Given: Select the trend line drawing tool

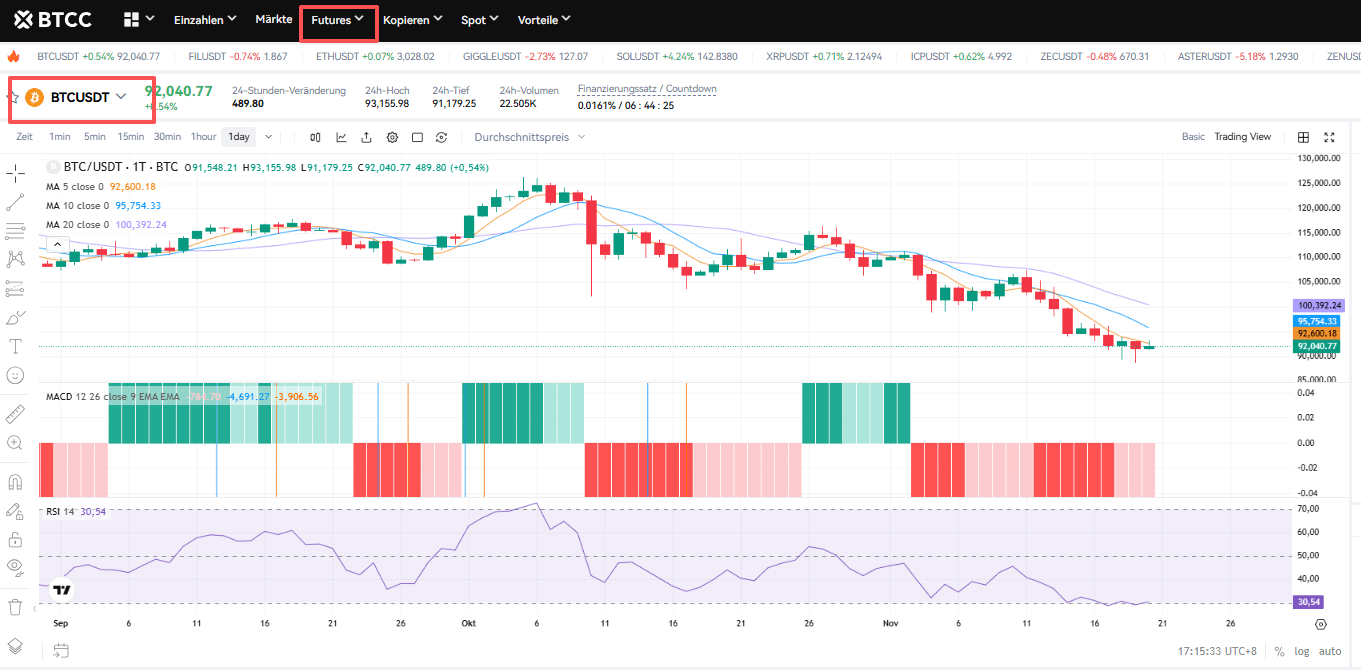Looking at the screenshot, I should click(15, 202).
